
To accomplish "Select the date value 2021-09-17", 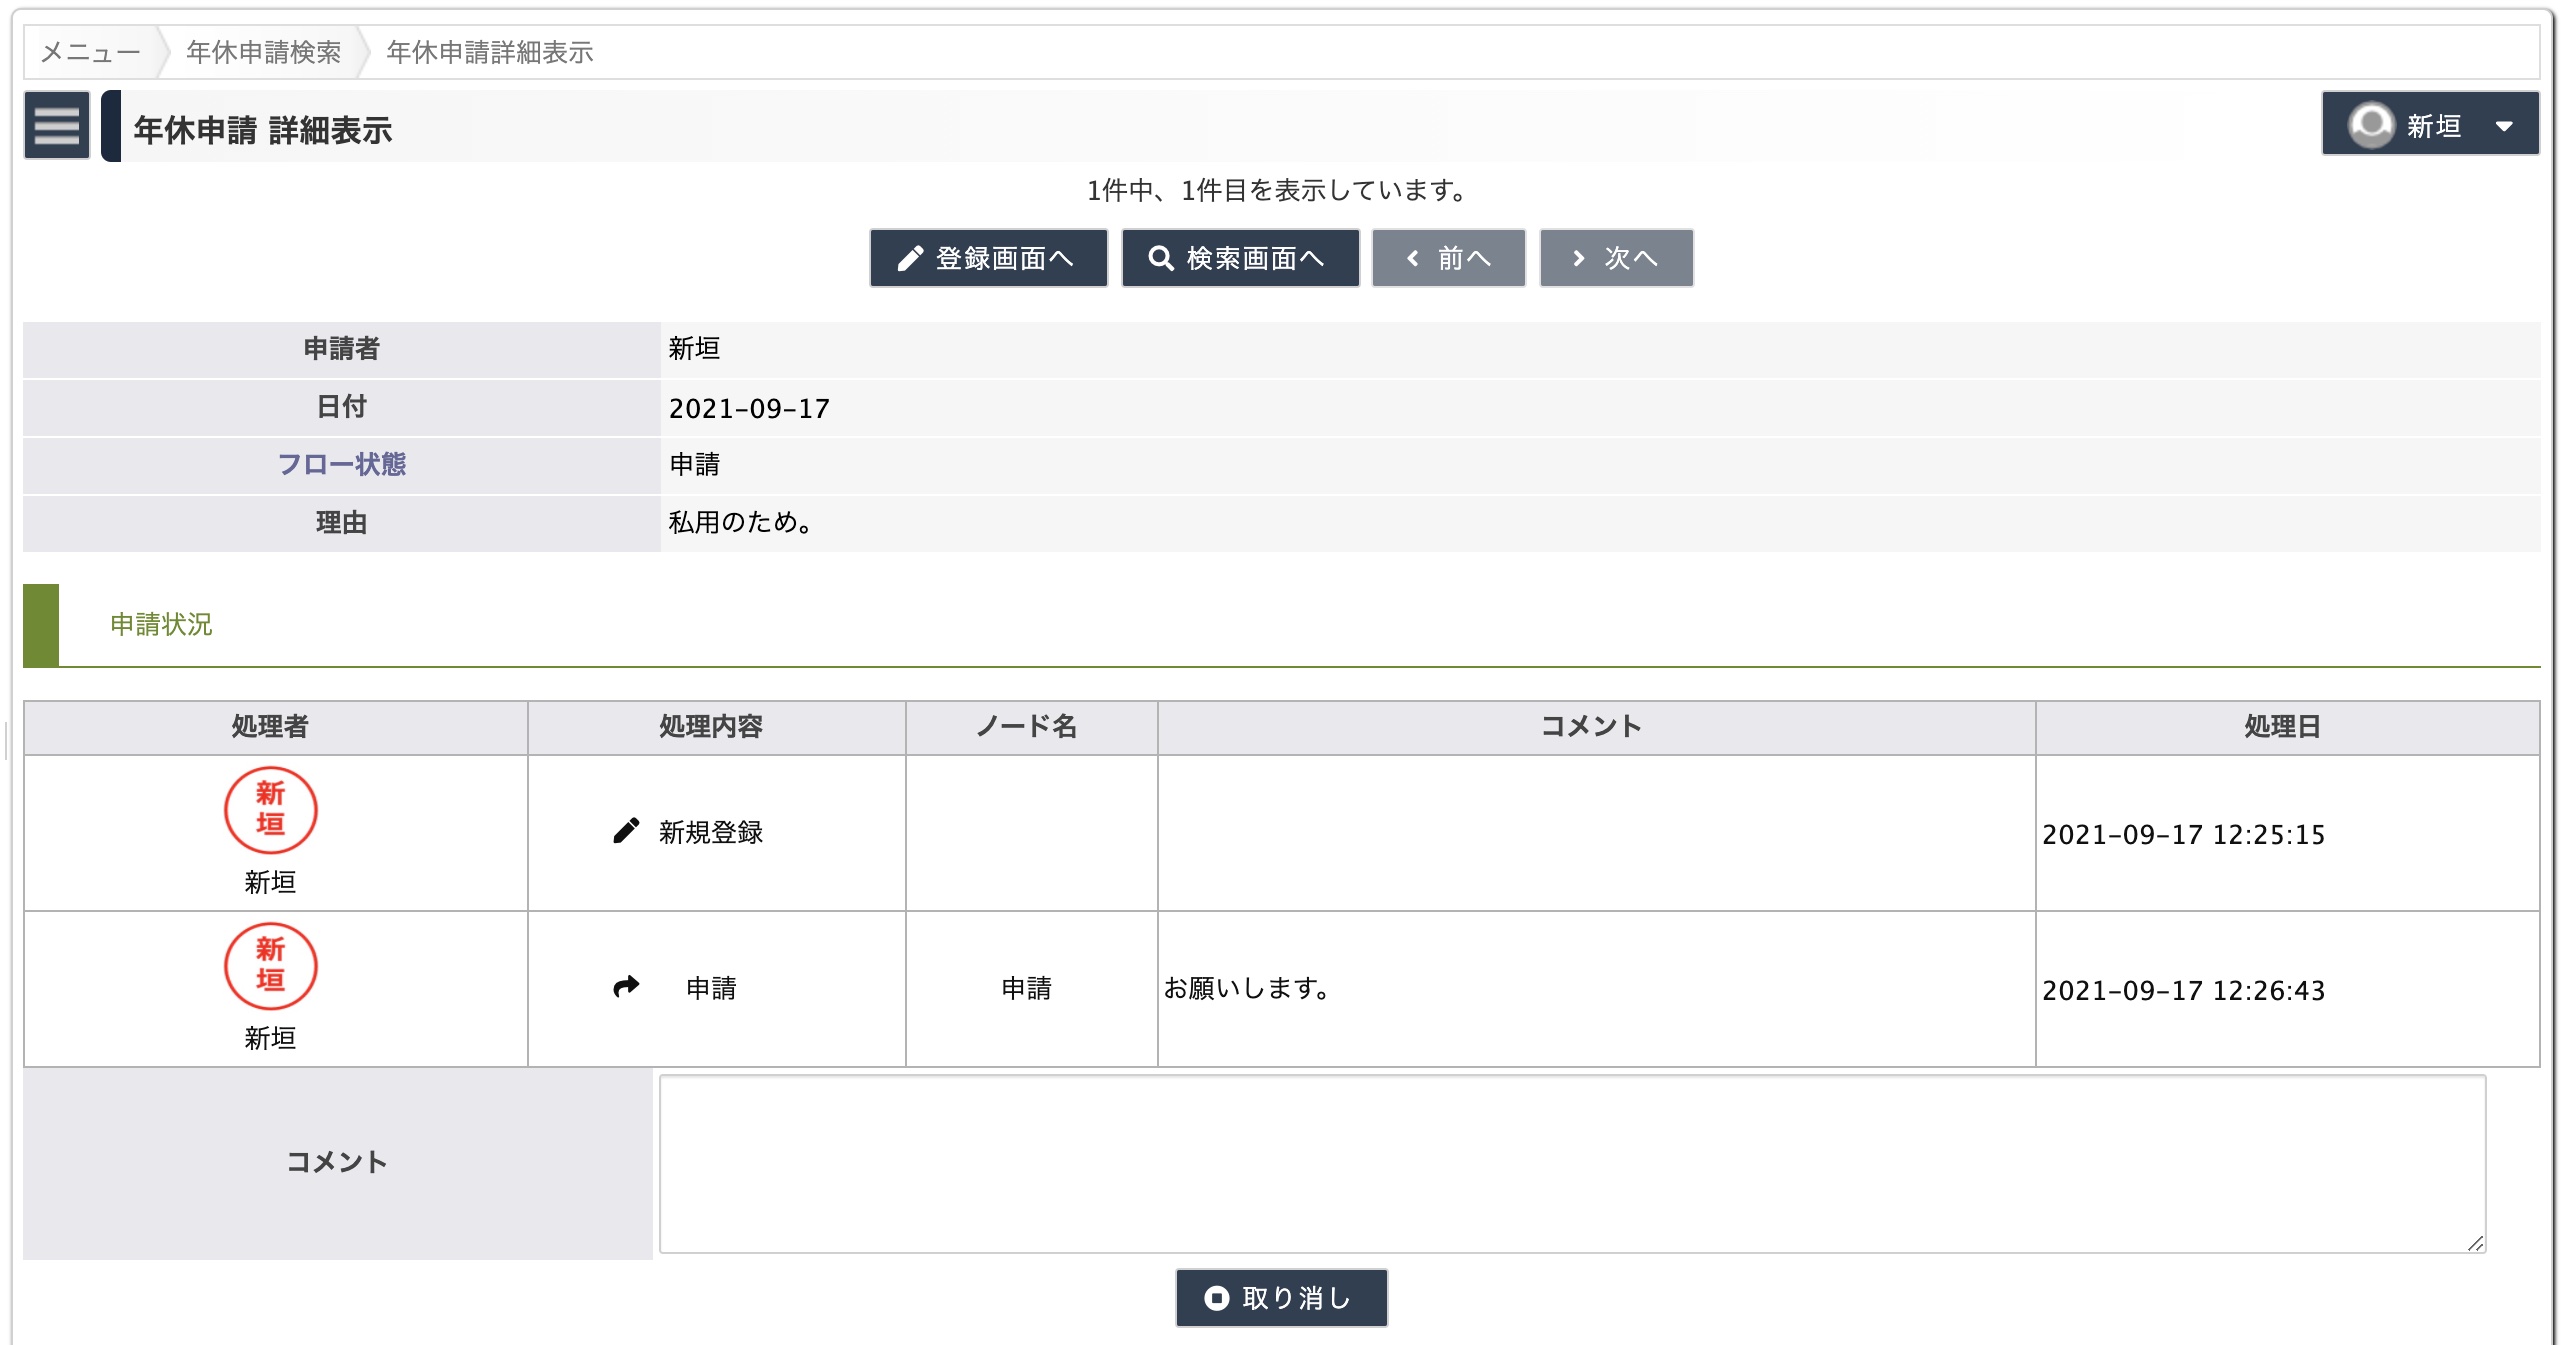I will point(749,408).
